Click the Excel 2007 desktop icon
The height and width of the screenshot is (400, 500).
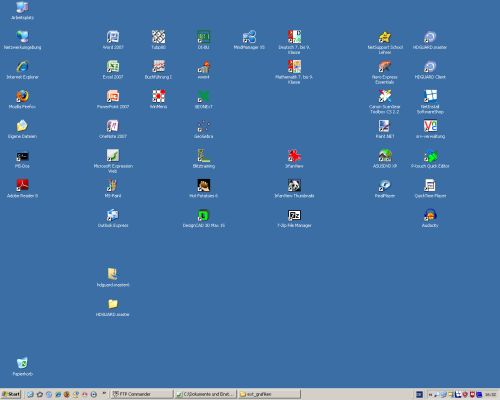[113, 66]
